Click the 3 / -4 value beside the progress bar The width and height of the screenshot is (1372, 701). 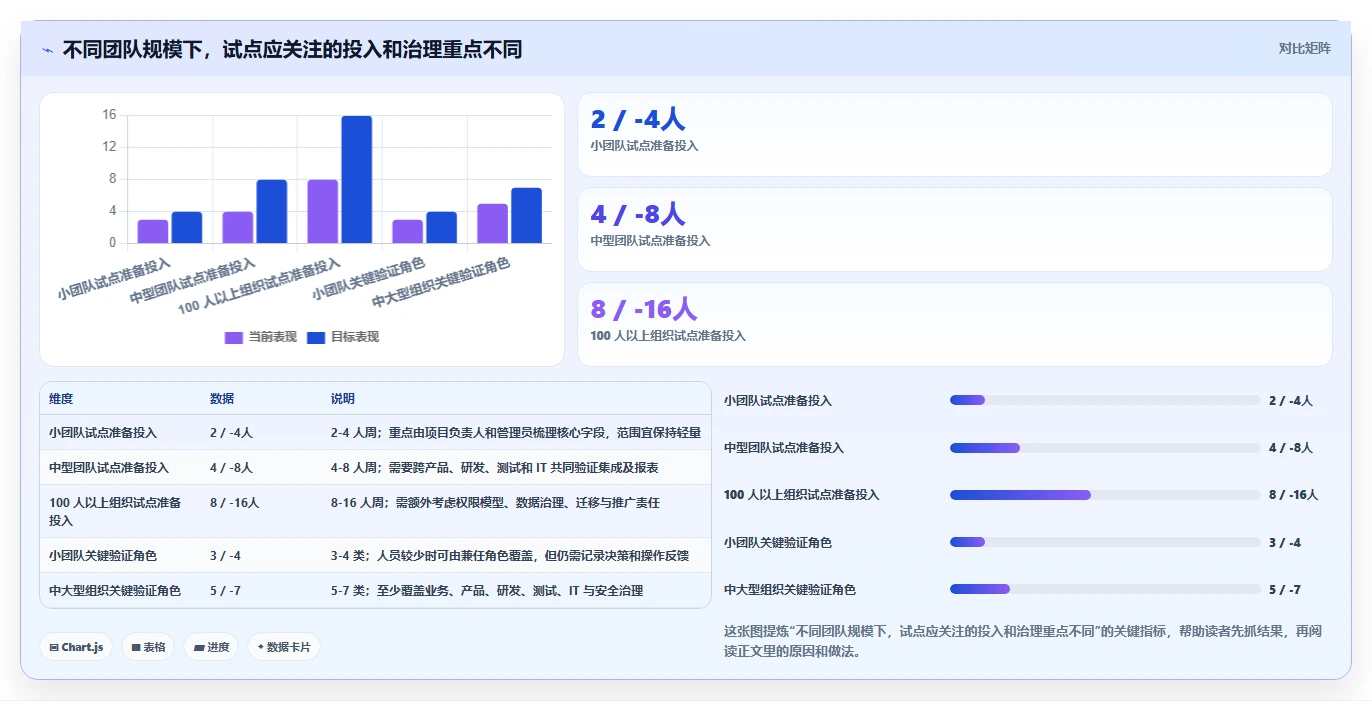tap(1285, 542)
